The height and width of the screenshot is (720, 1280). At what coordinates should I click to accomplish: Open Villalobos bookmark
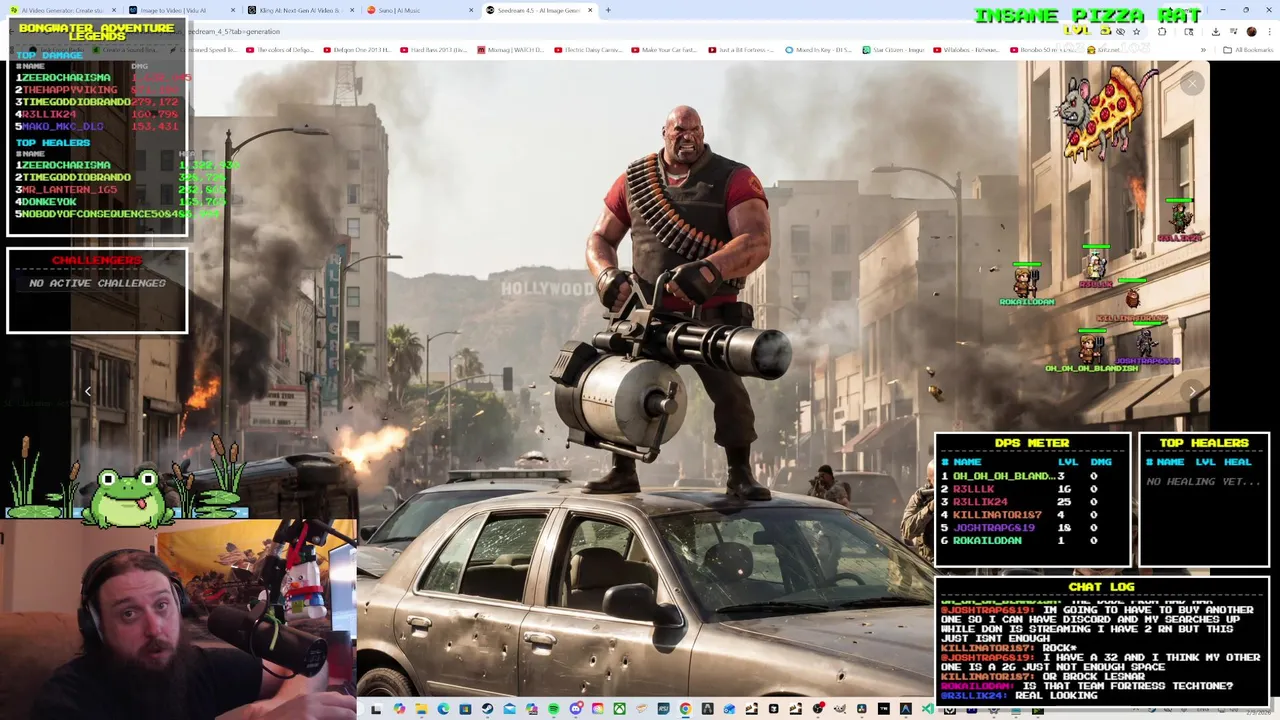pos(967,50)
